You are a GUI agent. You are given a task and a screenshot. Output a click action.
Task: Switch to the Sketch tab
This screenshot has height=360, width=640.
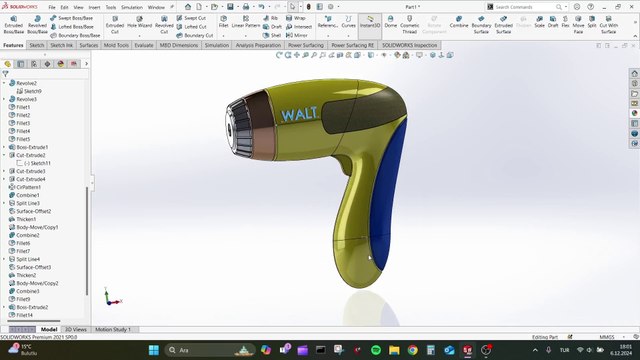coord(37,45)
